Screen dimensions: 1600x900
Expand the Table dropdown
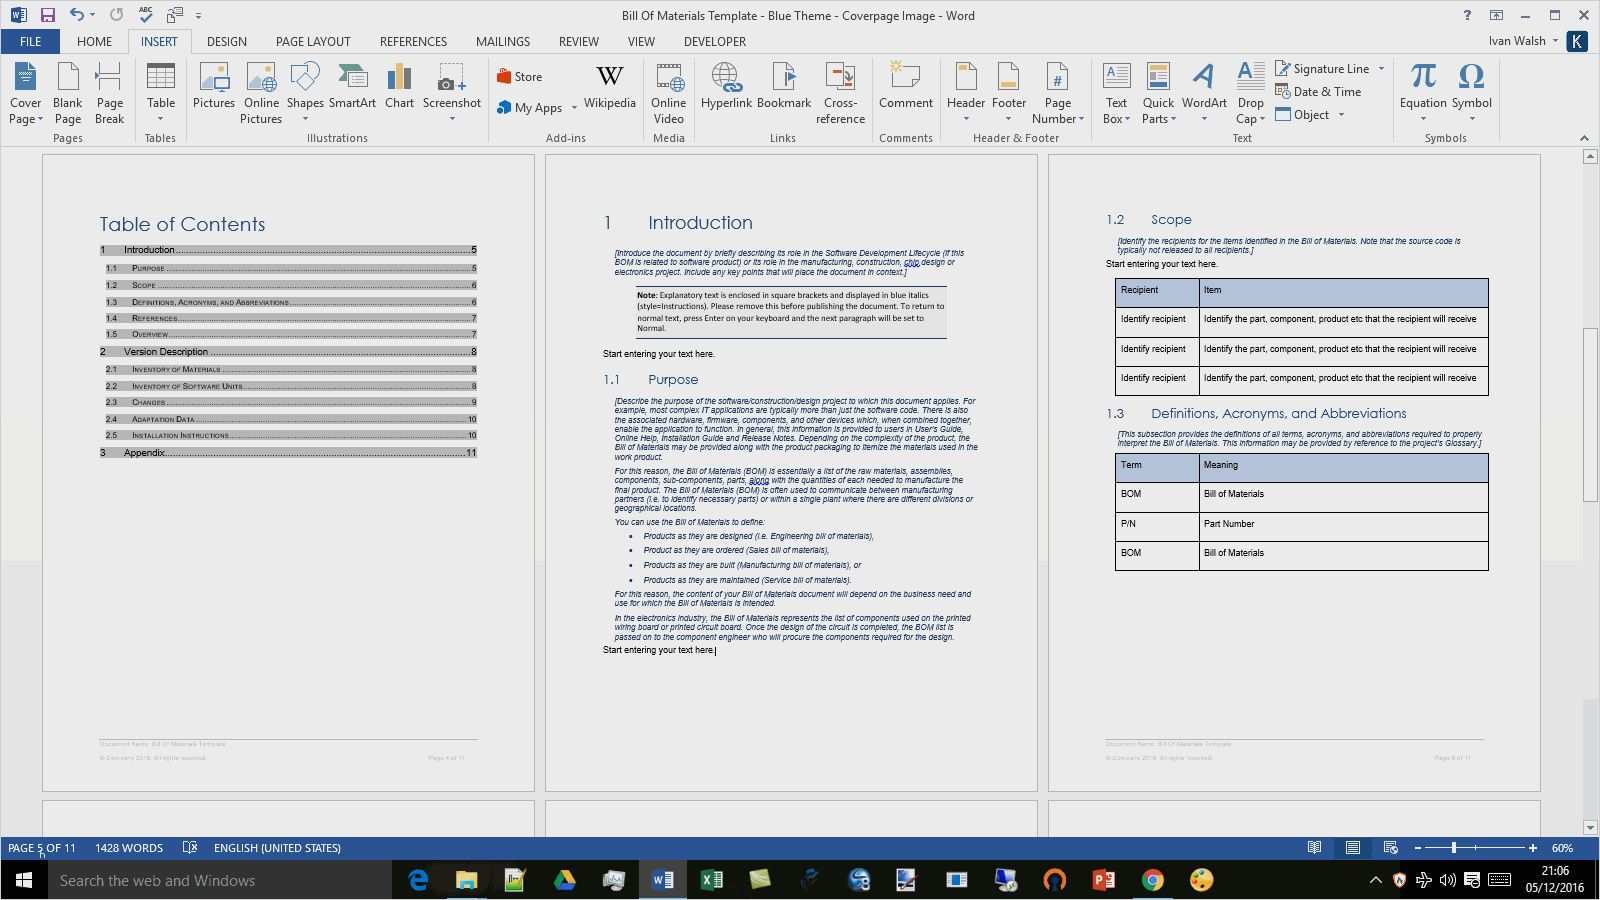click(160, 119)
